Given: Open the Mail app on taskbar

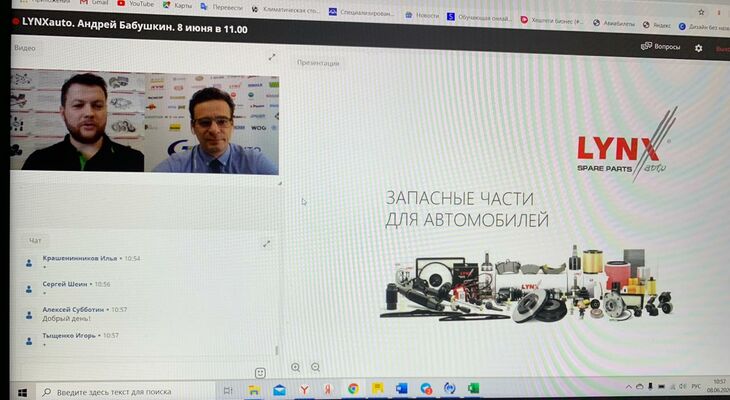Looking at the screenshot, I should click(x=279, y=390).
